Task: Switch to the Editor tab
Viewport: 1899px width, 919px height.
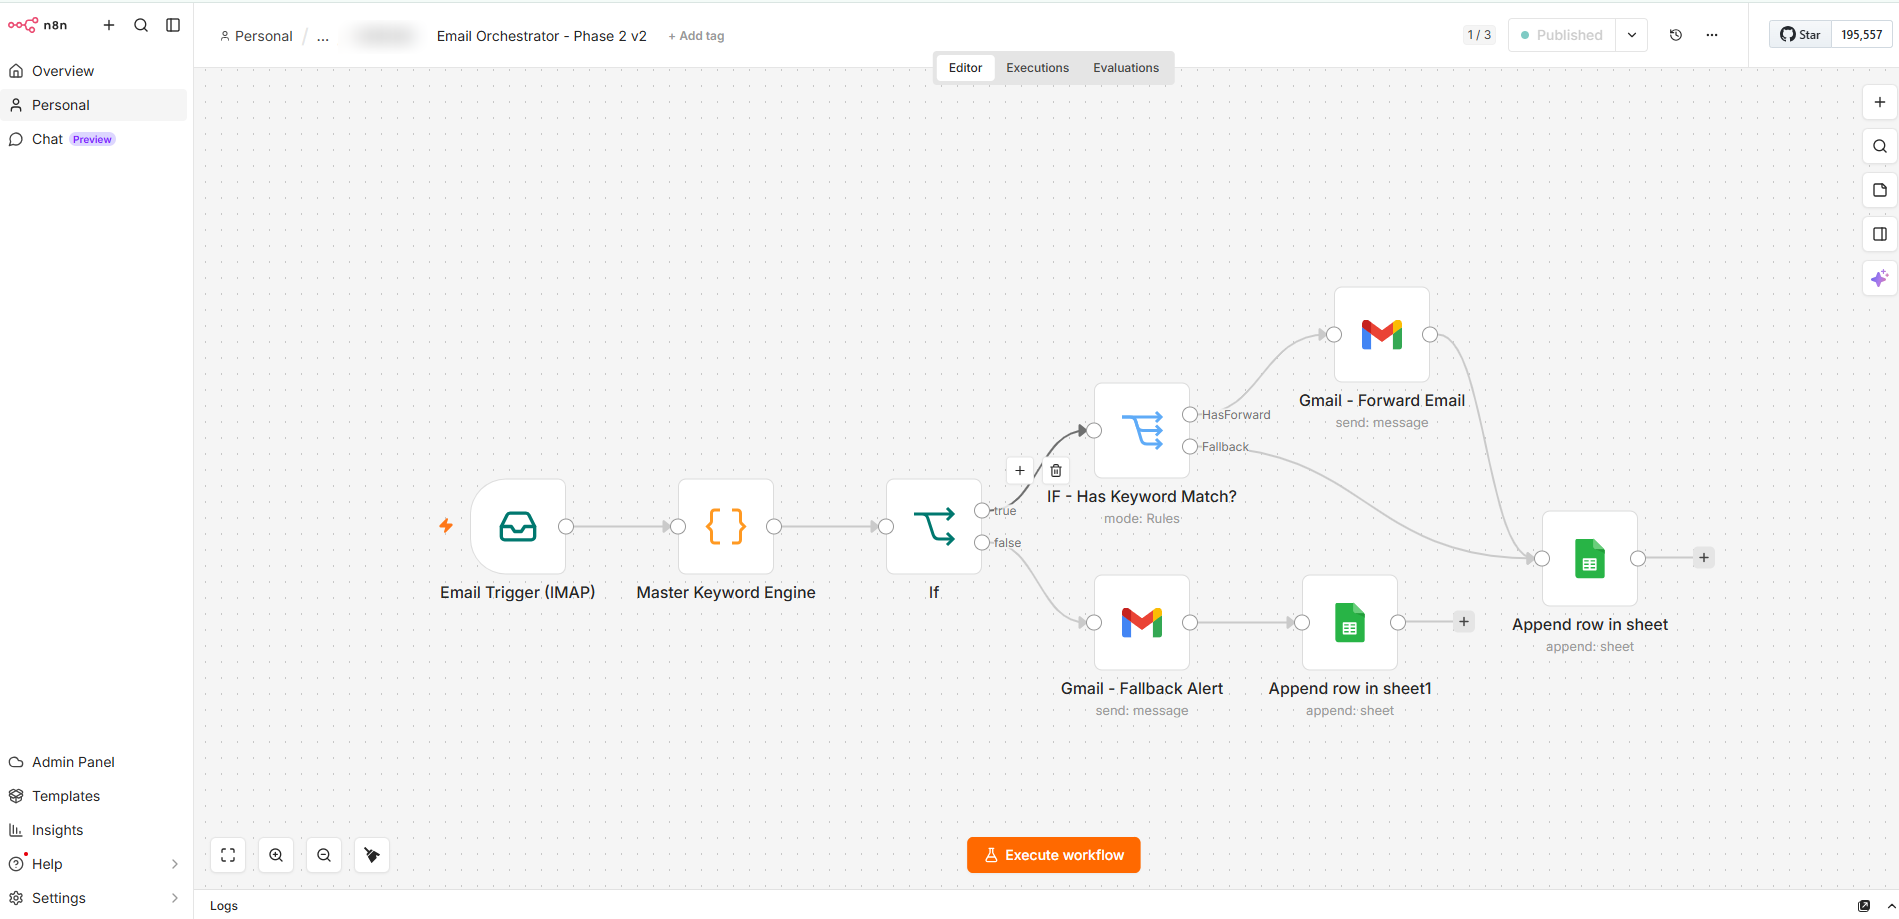Action: [965, 68]
